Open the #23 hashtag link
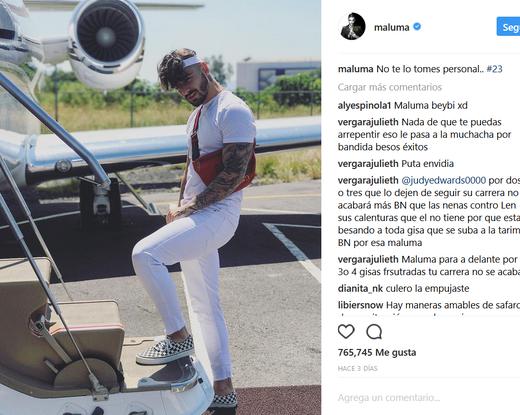 tap(494, 69)
